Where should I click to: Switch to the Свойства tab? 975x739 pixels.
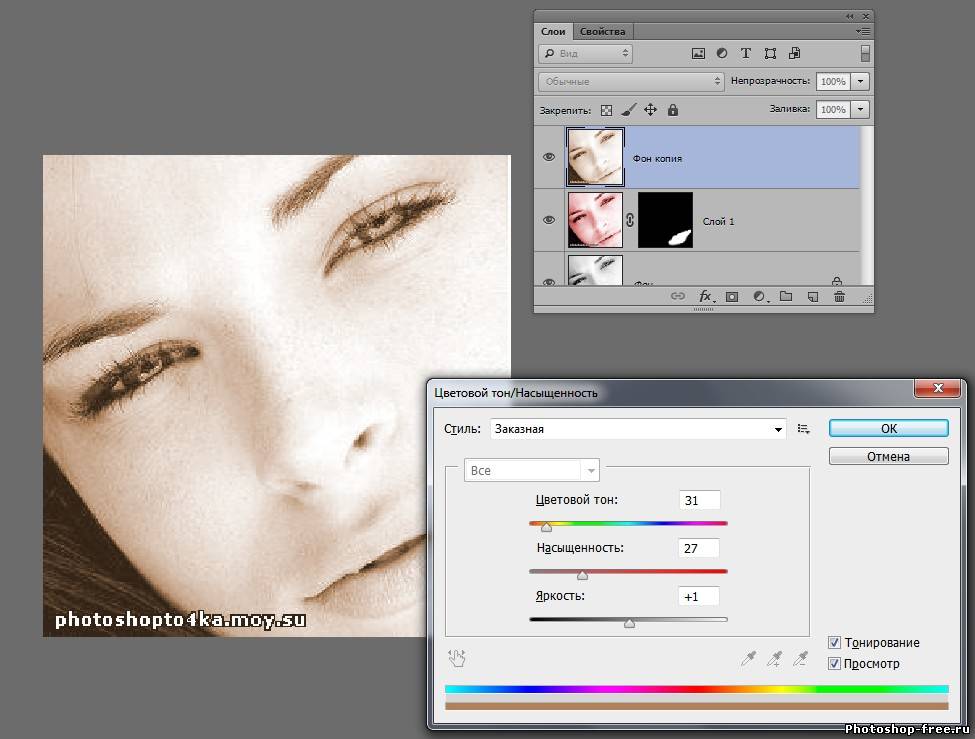[602, 32]
